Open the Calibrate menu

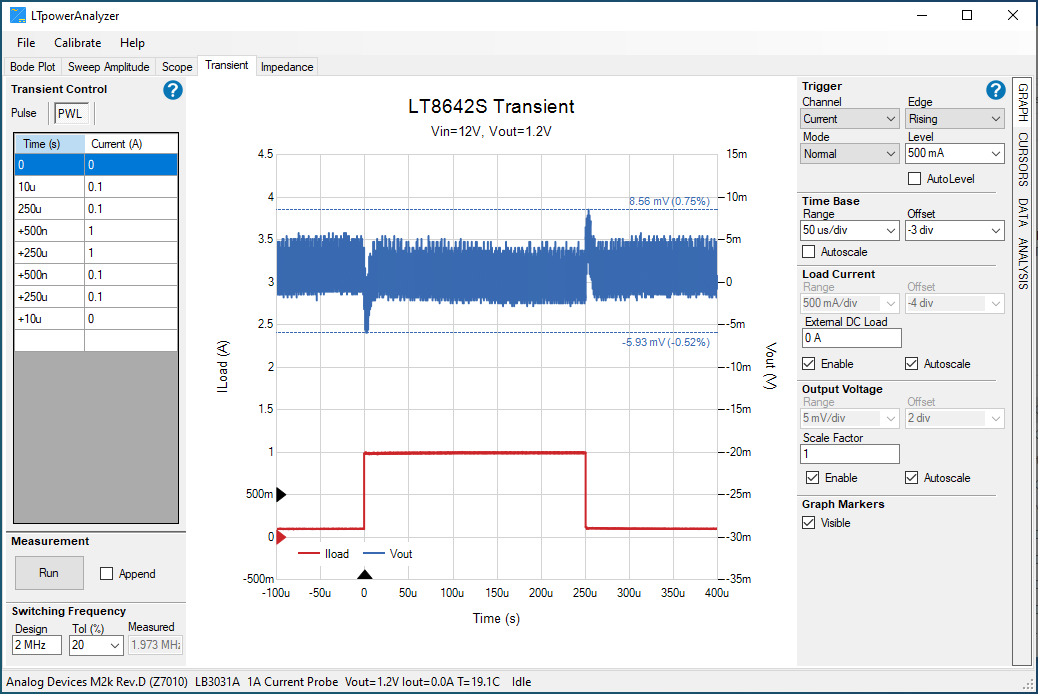[77, 43]
